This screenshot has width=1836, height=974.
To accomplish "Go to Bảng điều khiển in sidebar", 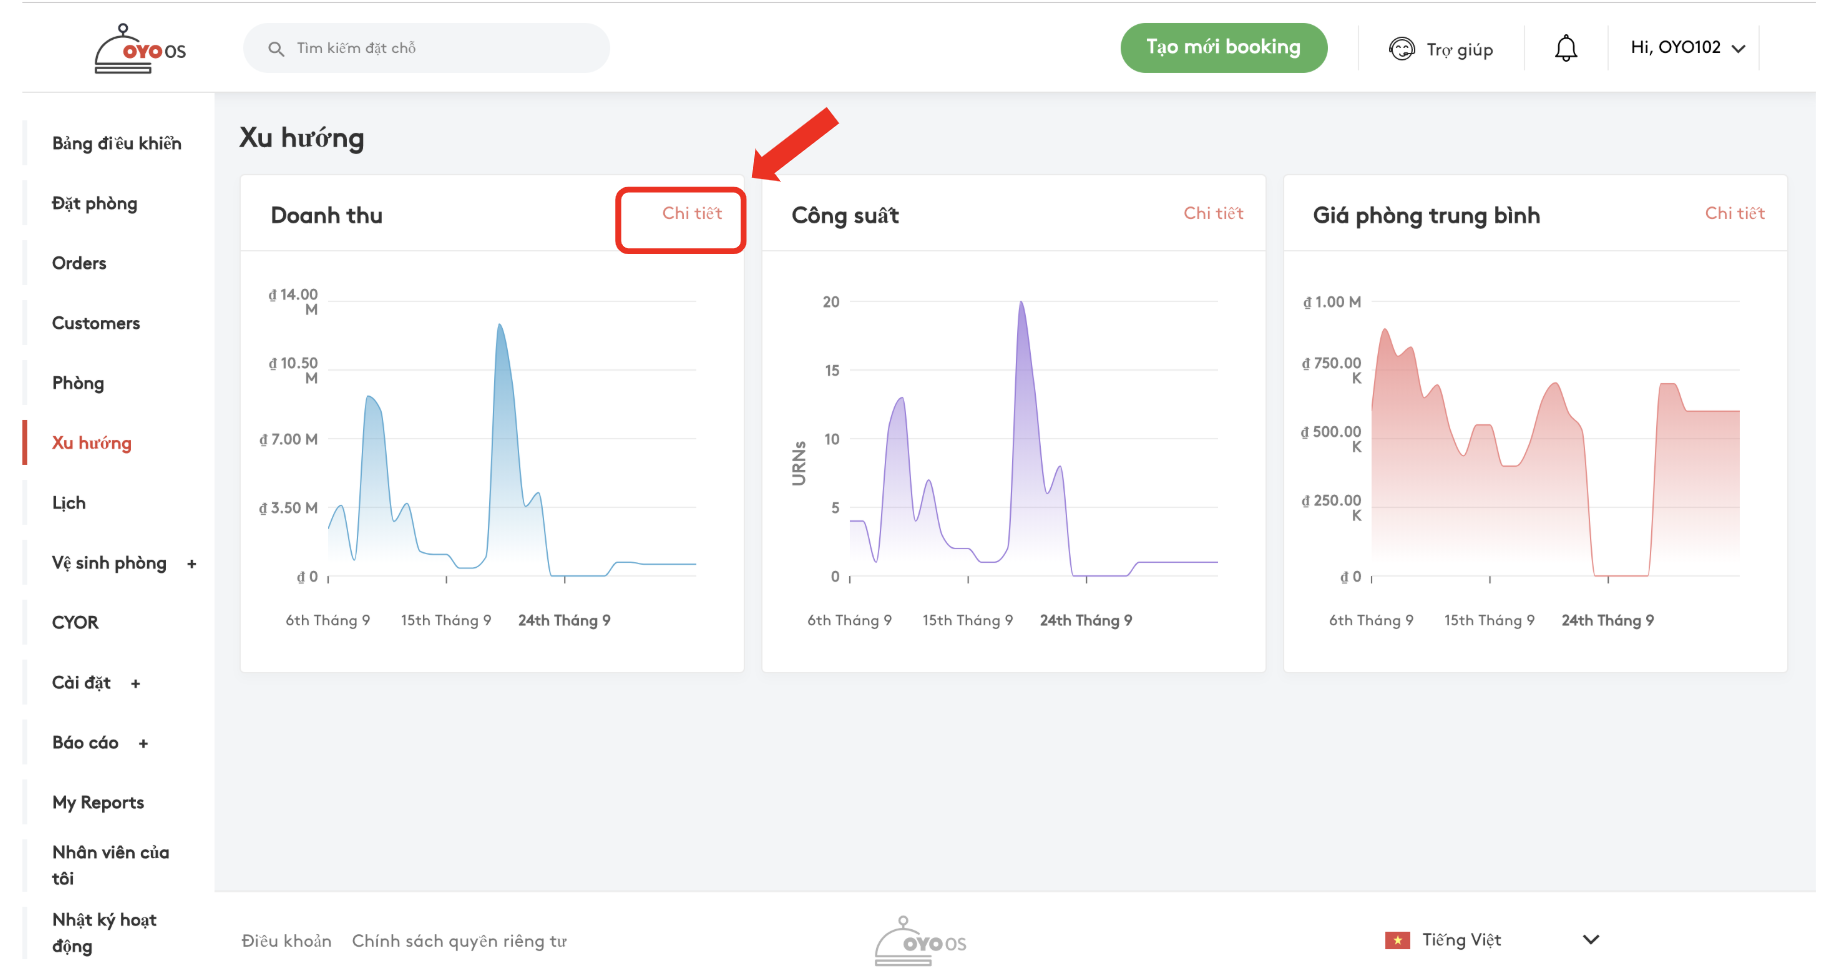I will pos(117,143).
